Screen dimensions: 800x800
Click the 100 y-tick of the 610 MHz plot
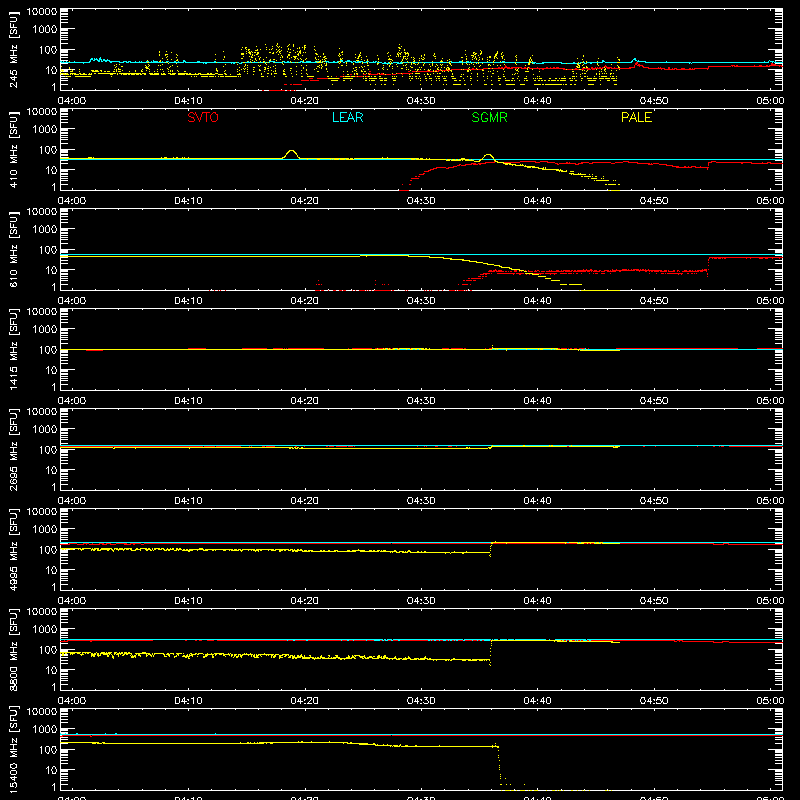pyautogui.click(x=48, y=250)
